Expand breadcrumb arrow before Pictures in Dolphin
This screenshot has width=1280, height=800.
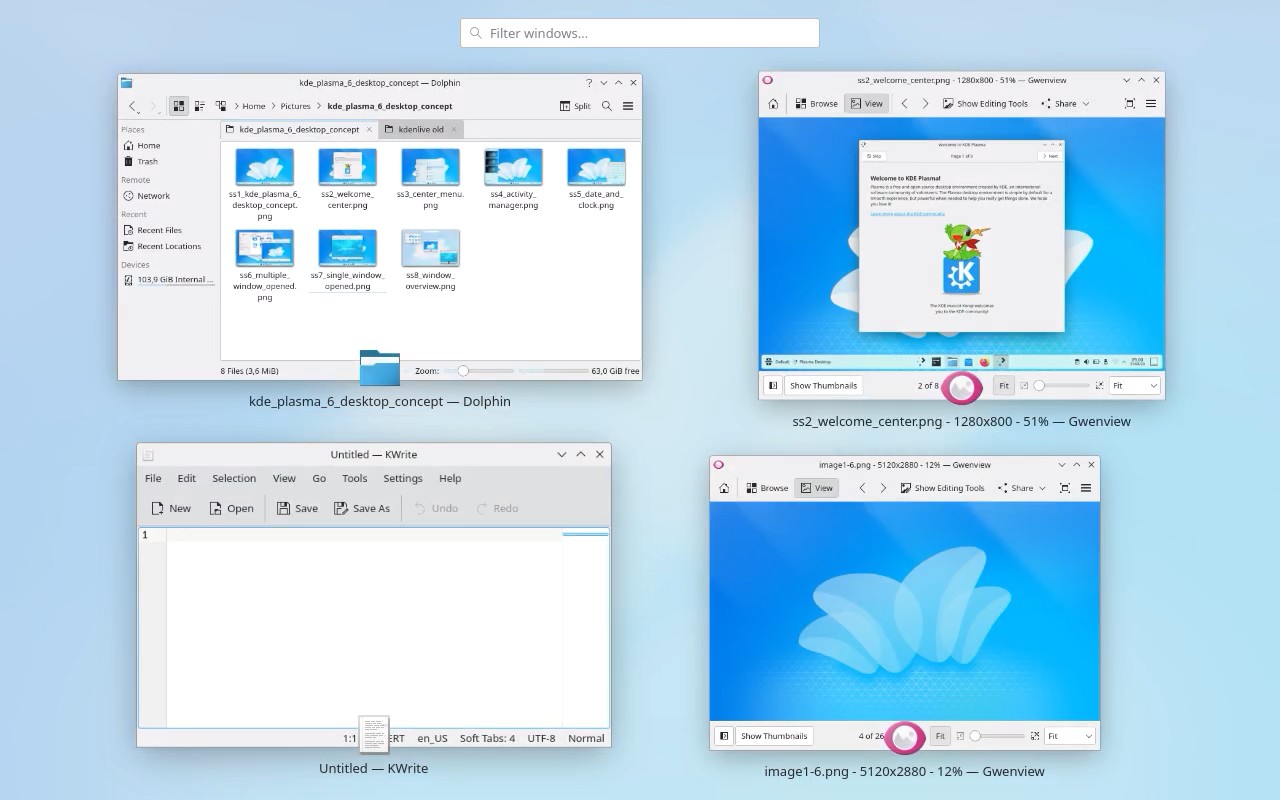(274, 106)
